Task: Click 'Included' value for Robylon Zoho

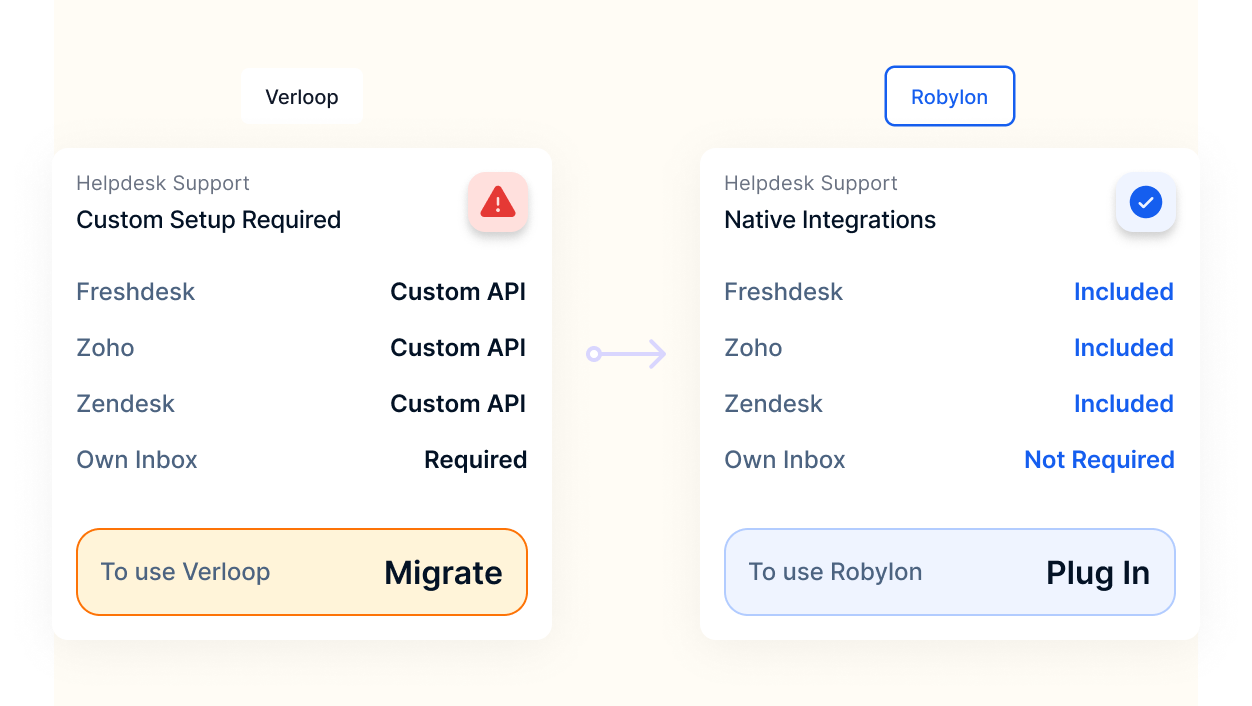Action: (1124, 348)
